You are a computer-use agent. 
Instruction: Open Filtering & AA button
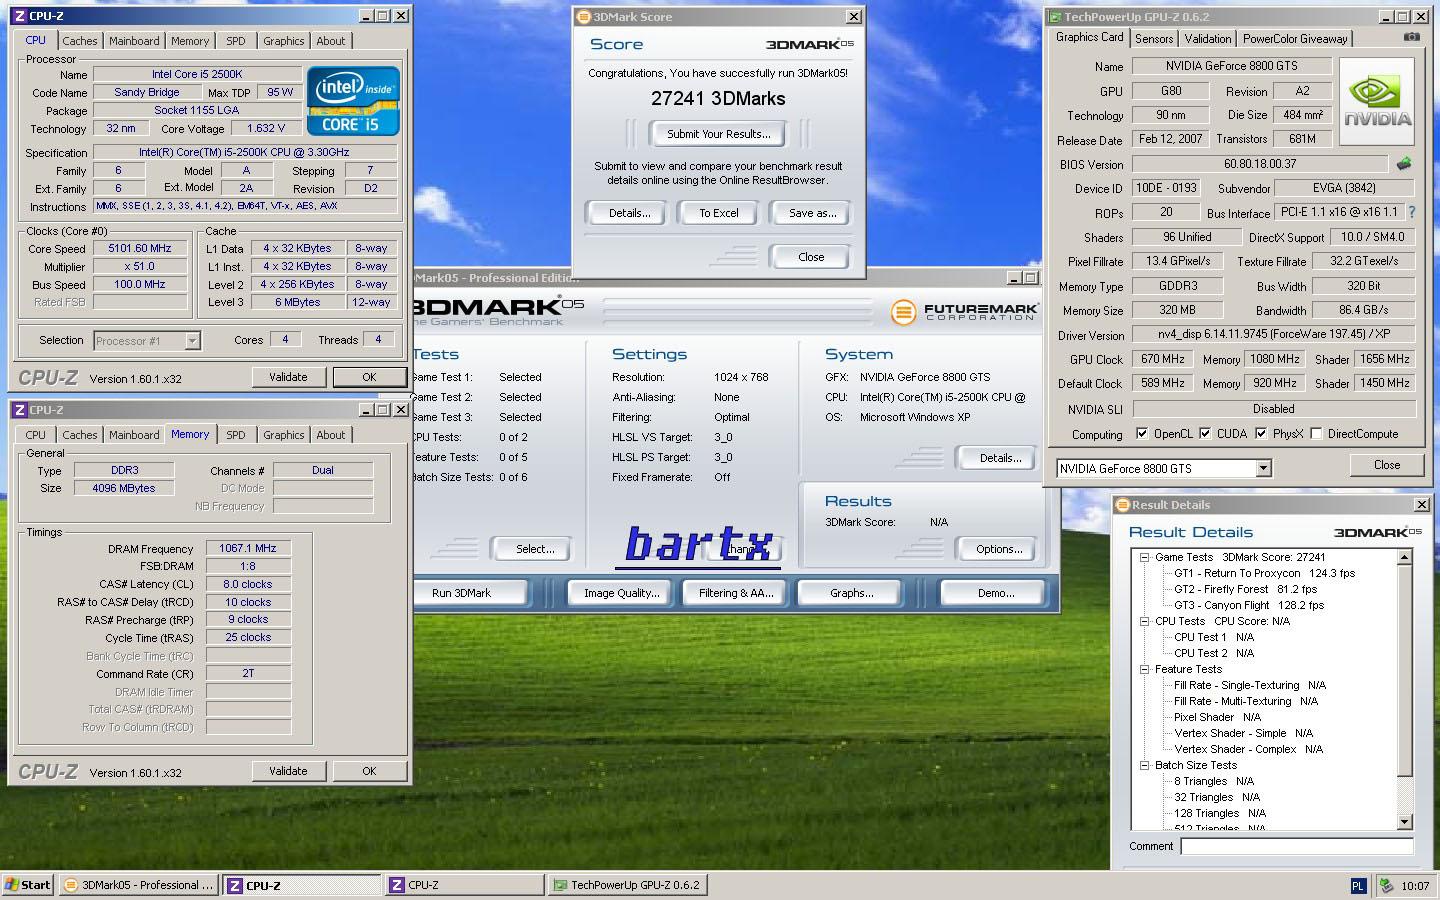(x=736, y=593)
